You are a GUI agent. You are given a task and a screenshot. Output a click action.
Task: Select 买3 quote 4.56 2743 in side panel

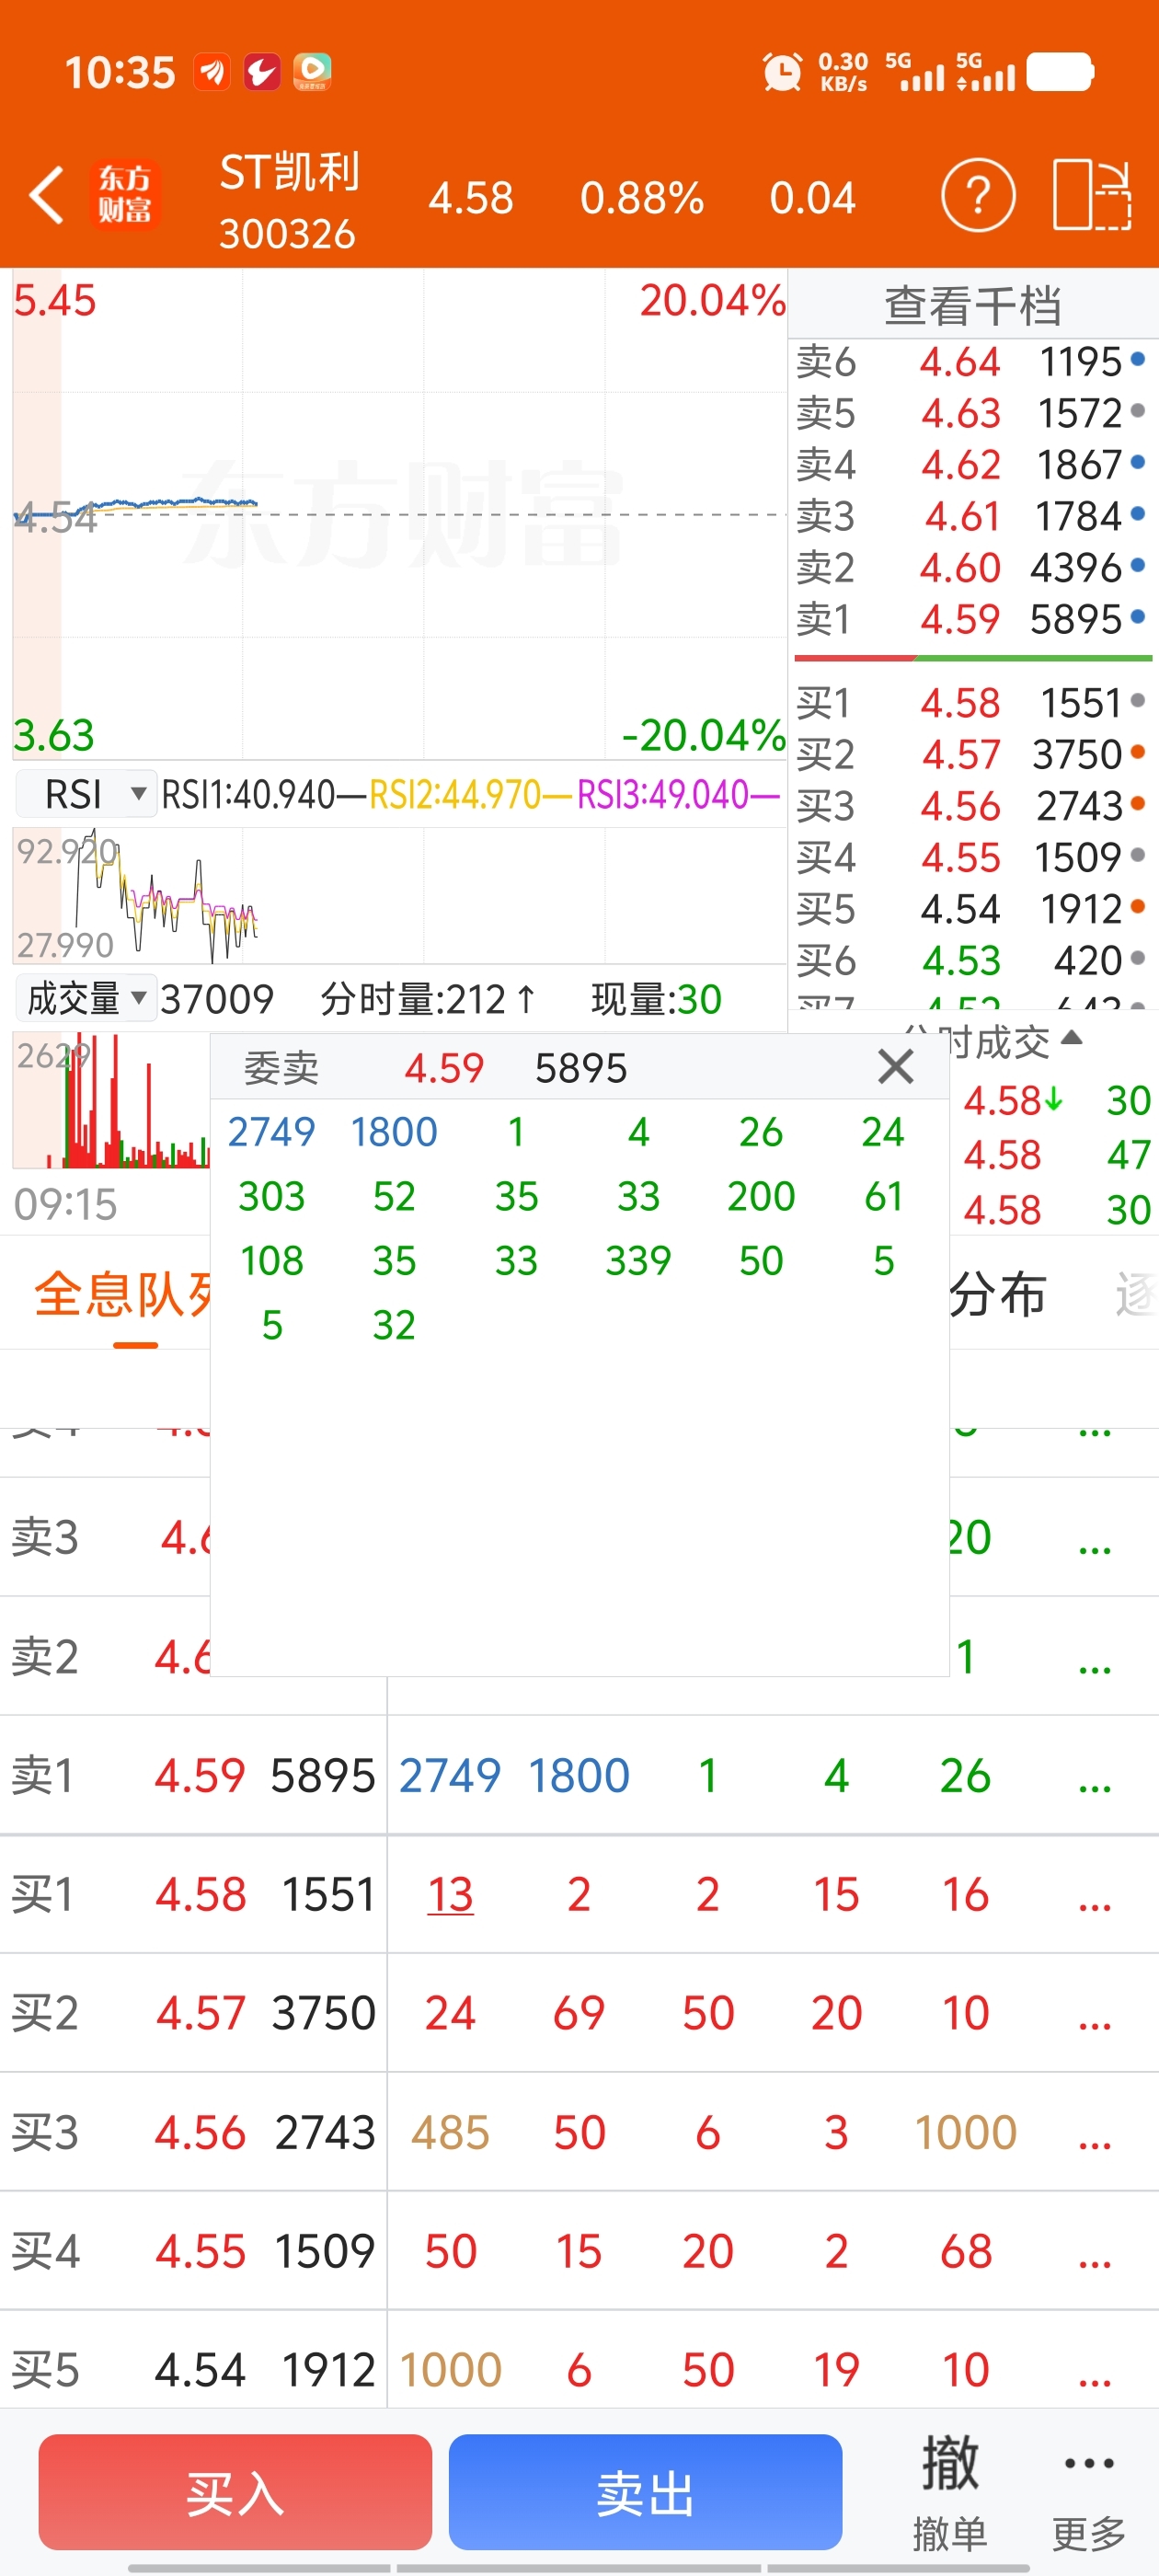click(x=972, y=806)
